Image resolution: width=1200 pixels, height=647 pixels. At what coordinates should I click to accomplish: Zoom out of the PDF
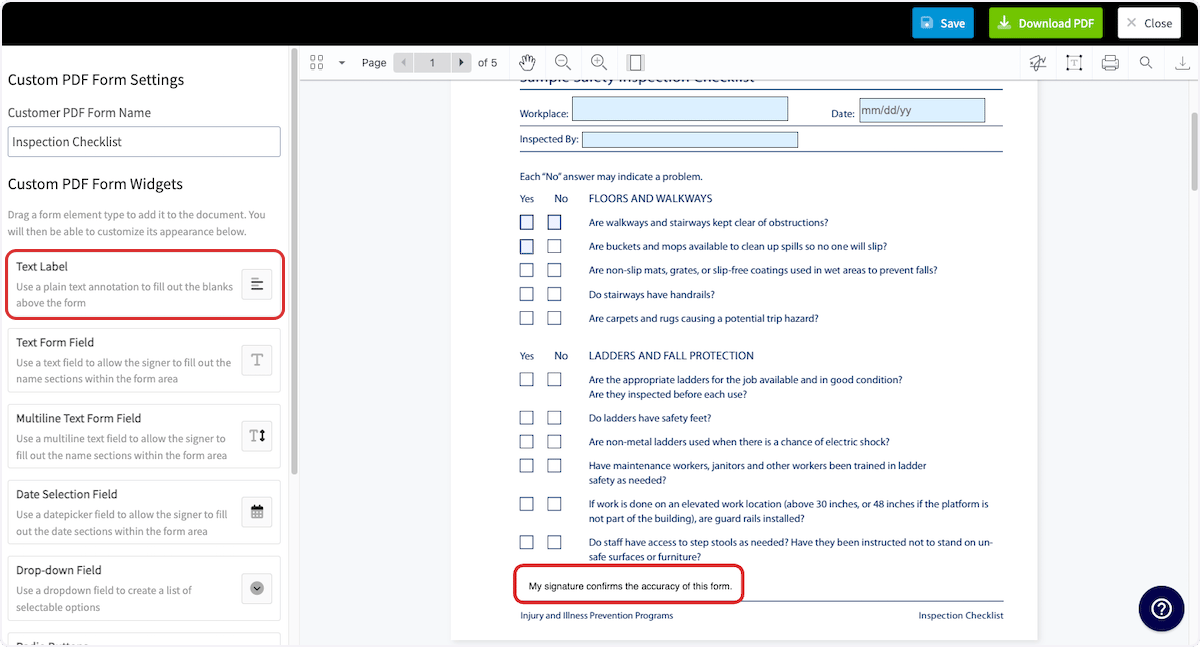pyautogui.click(x=563, y=62)
